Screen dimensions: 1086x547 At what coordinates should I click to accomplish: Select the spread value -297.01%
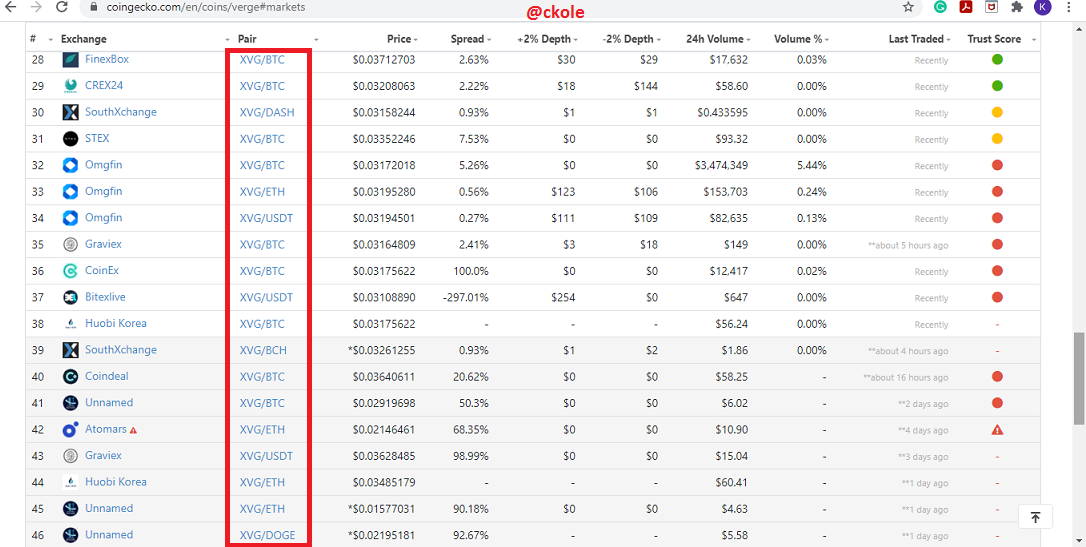pyautogui.click(x=465, y=298)
